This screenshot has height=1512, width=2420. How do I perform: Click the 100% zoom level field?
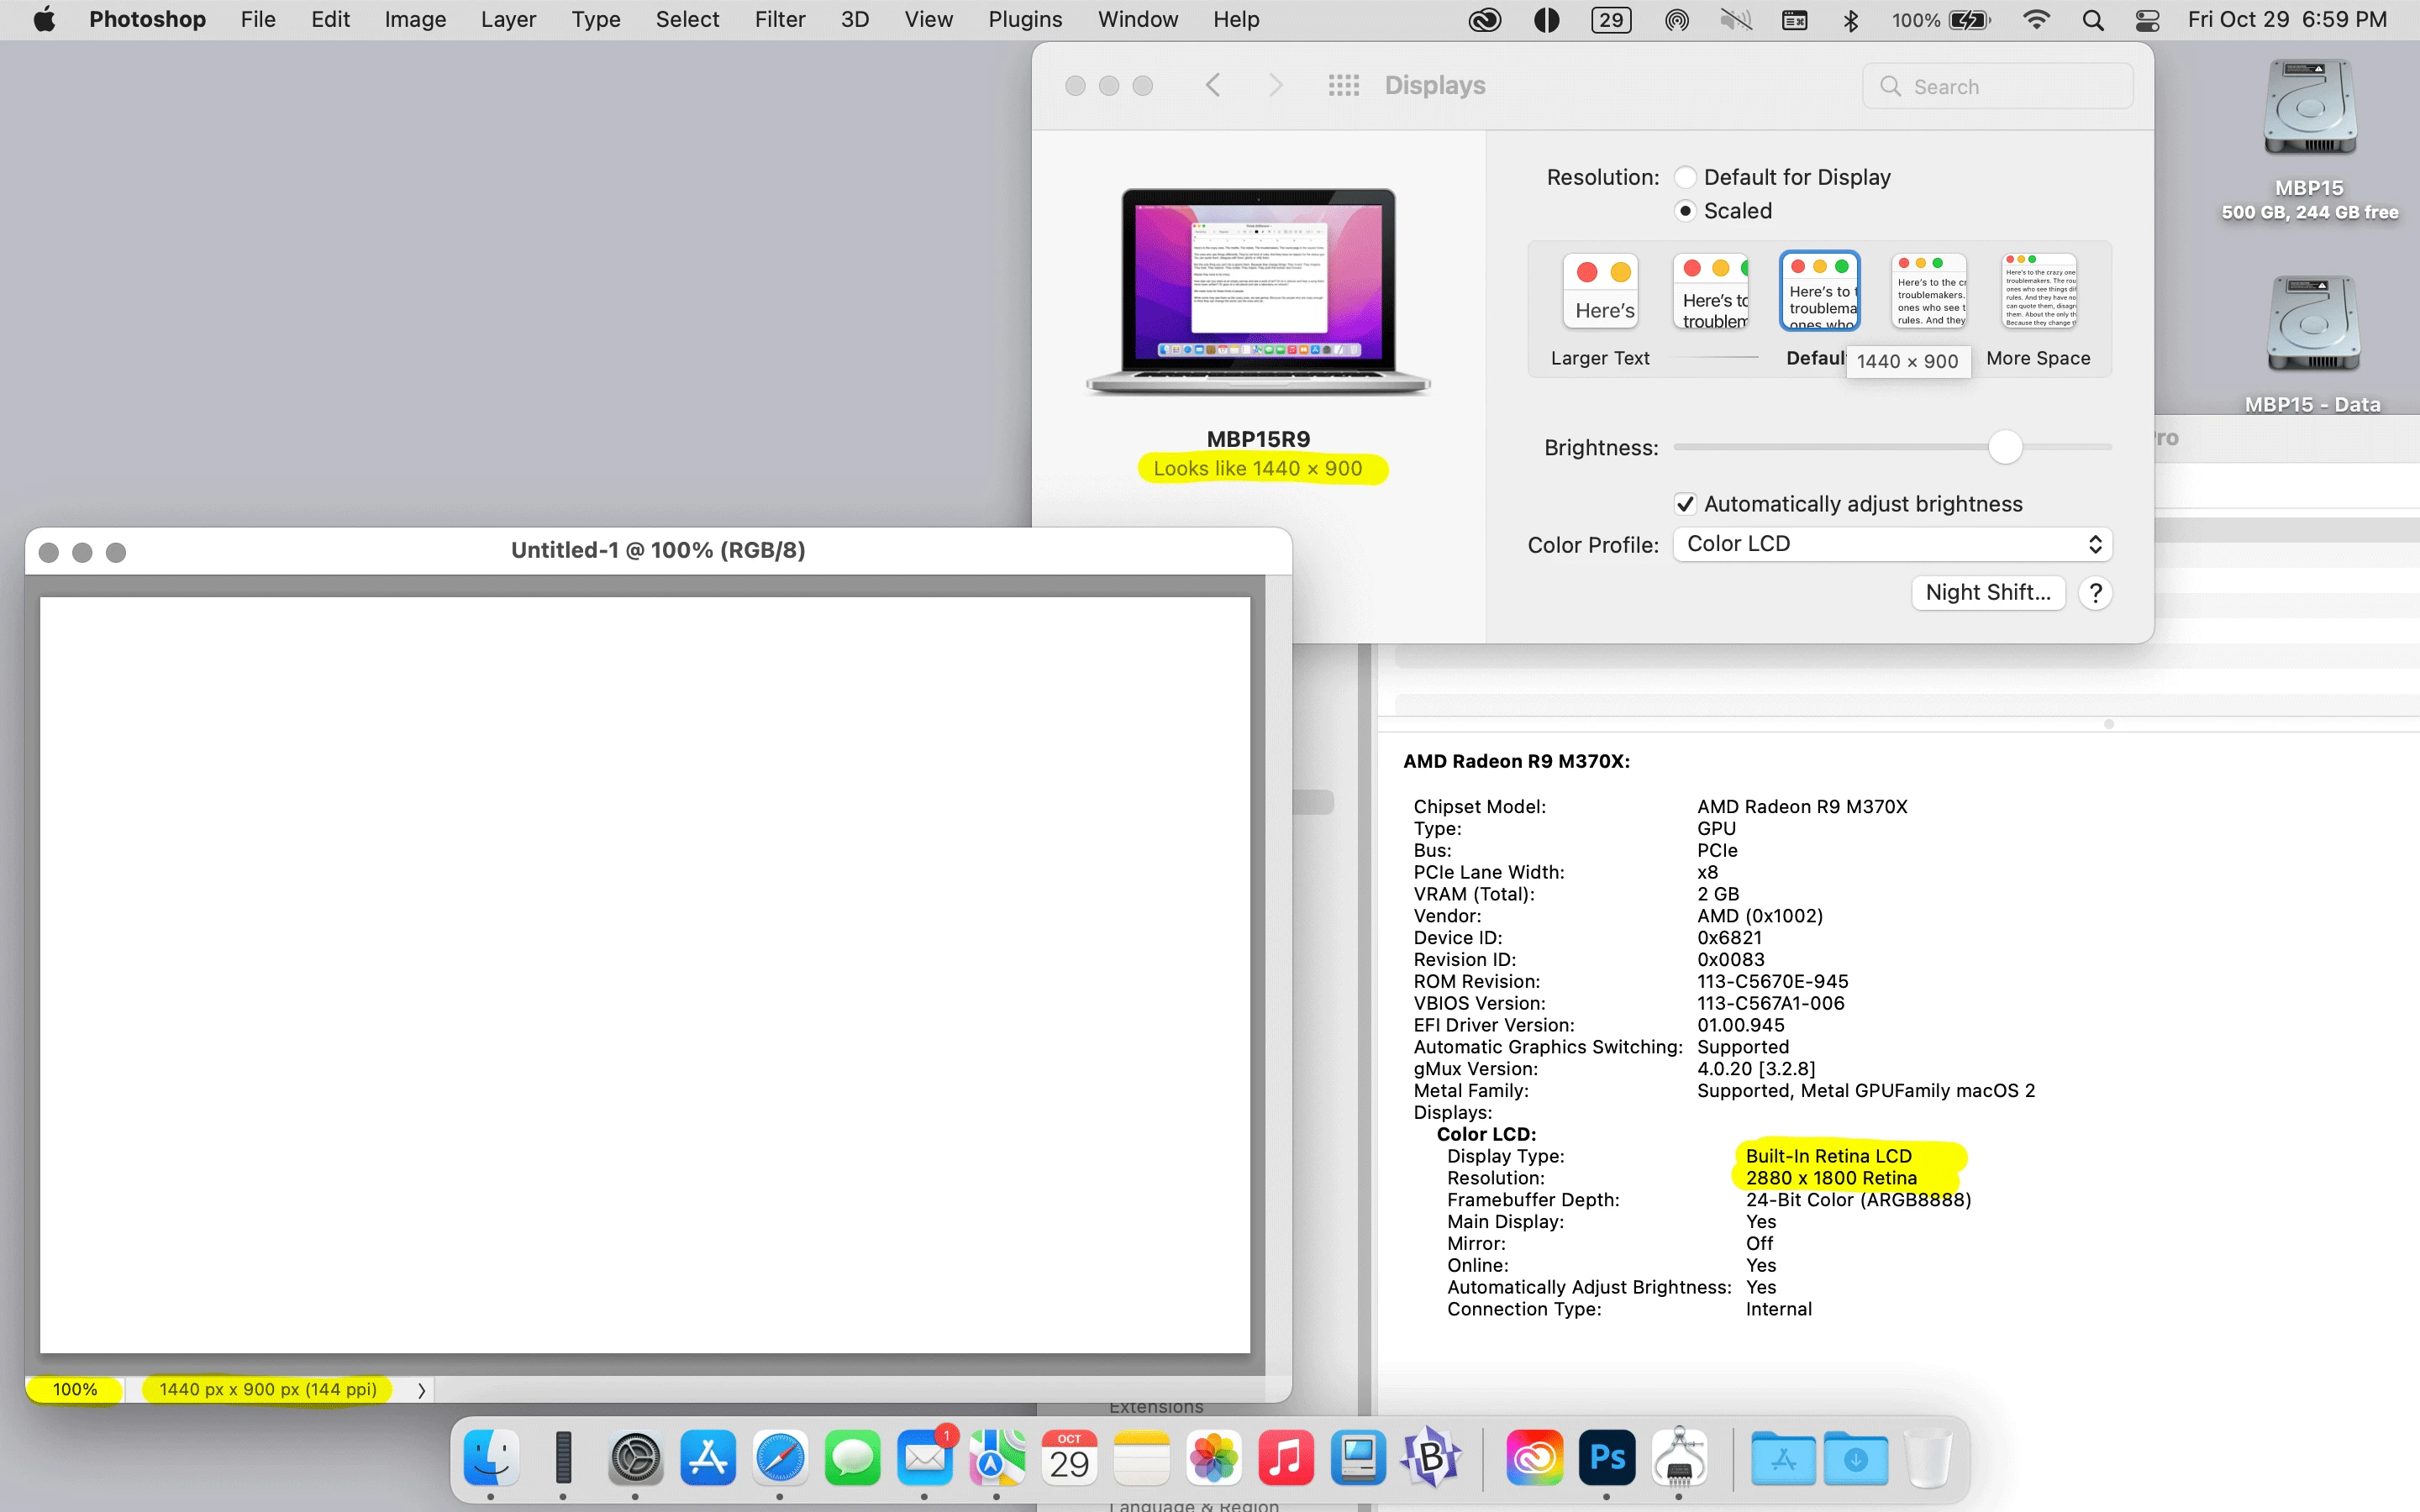75,1390
